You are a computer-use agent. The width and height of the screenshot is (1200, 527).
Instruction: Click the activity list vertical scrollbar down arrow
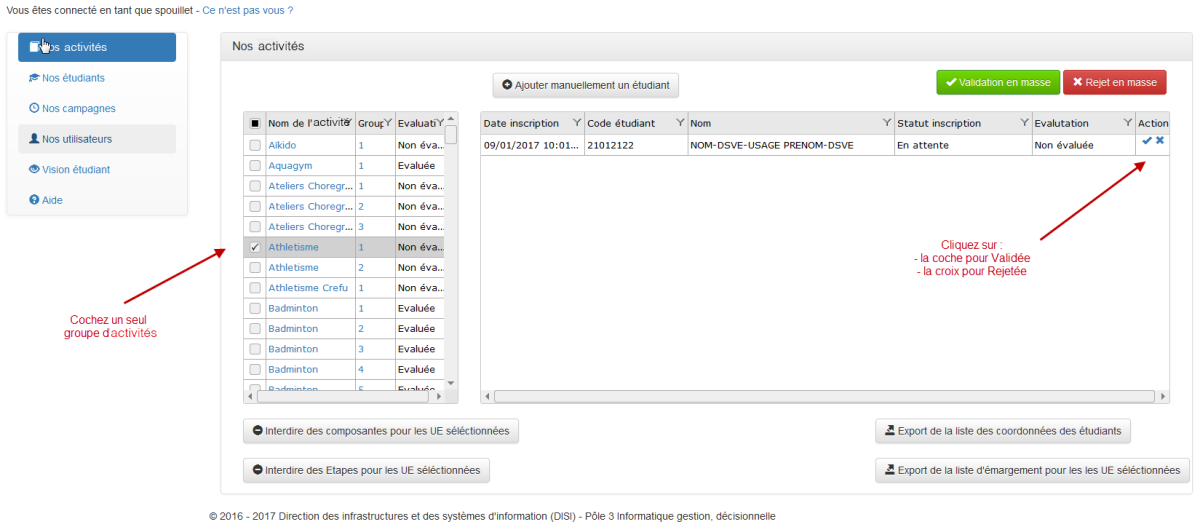coord(450,383)
